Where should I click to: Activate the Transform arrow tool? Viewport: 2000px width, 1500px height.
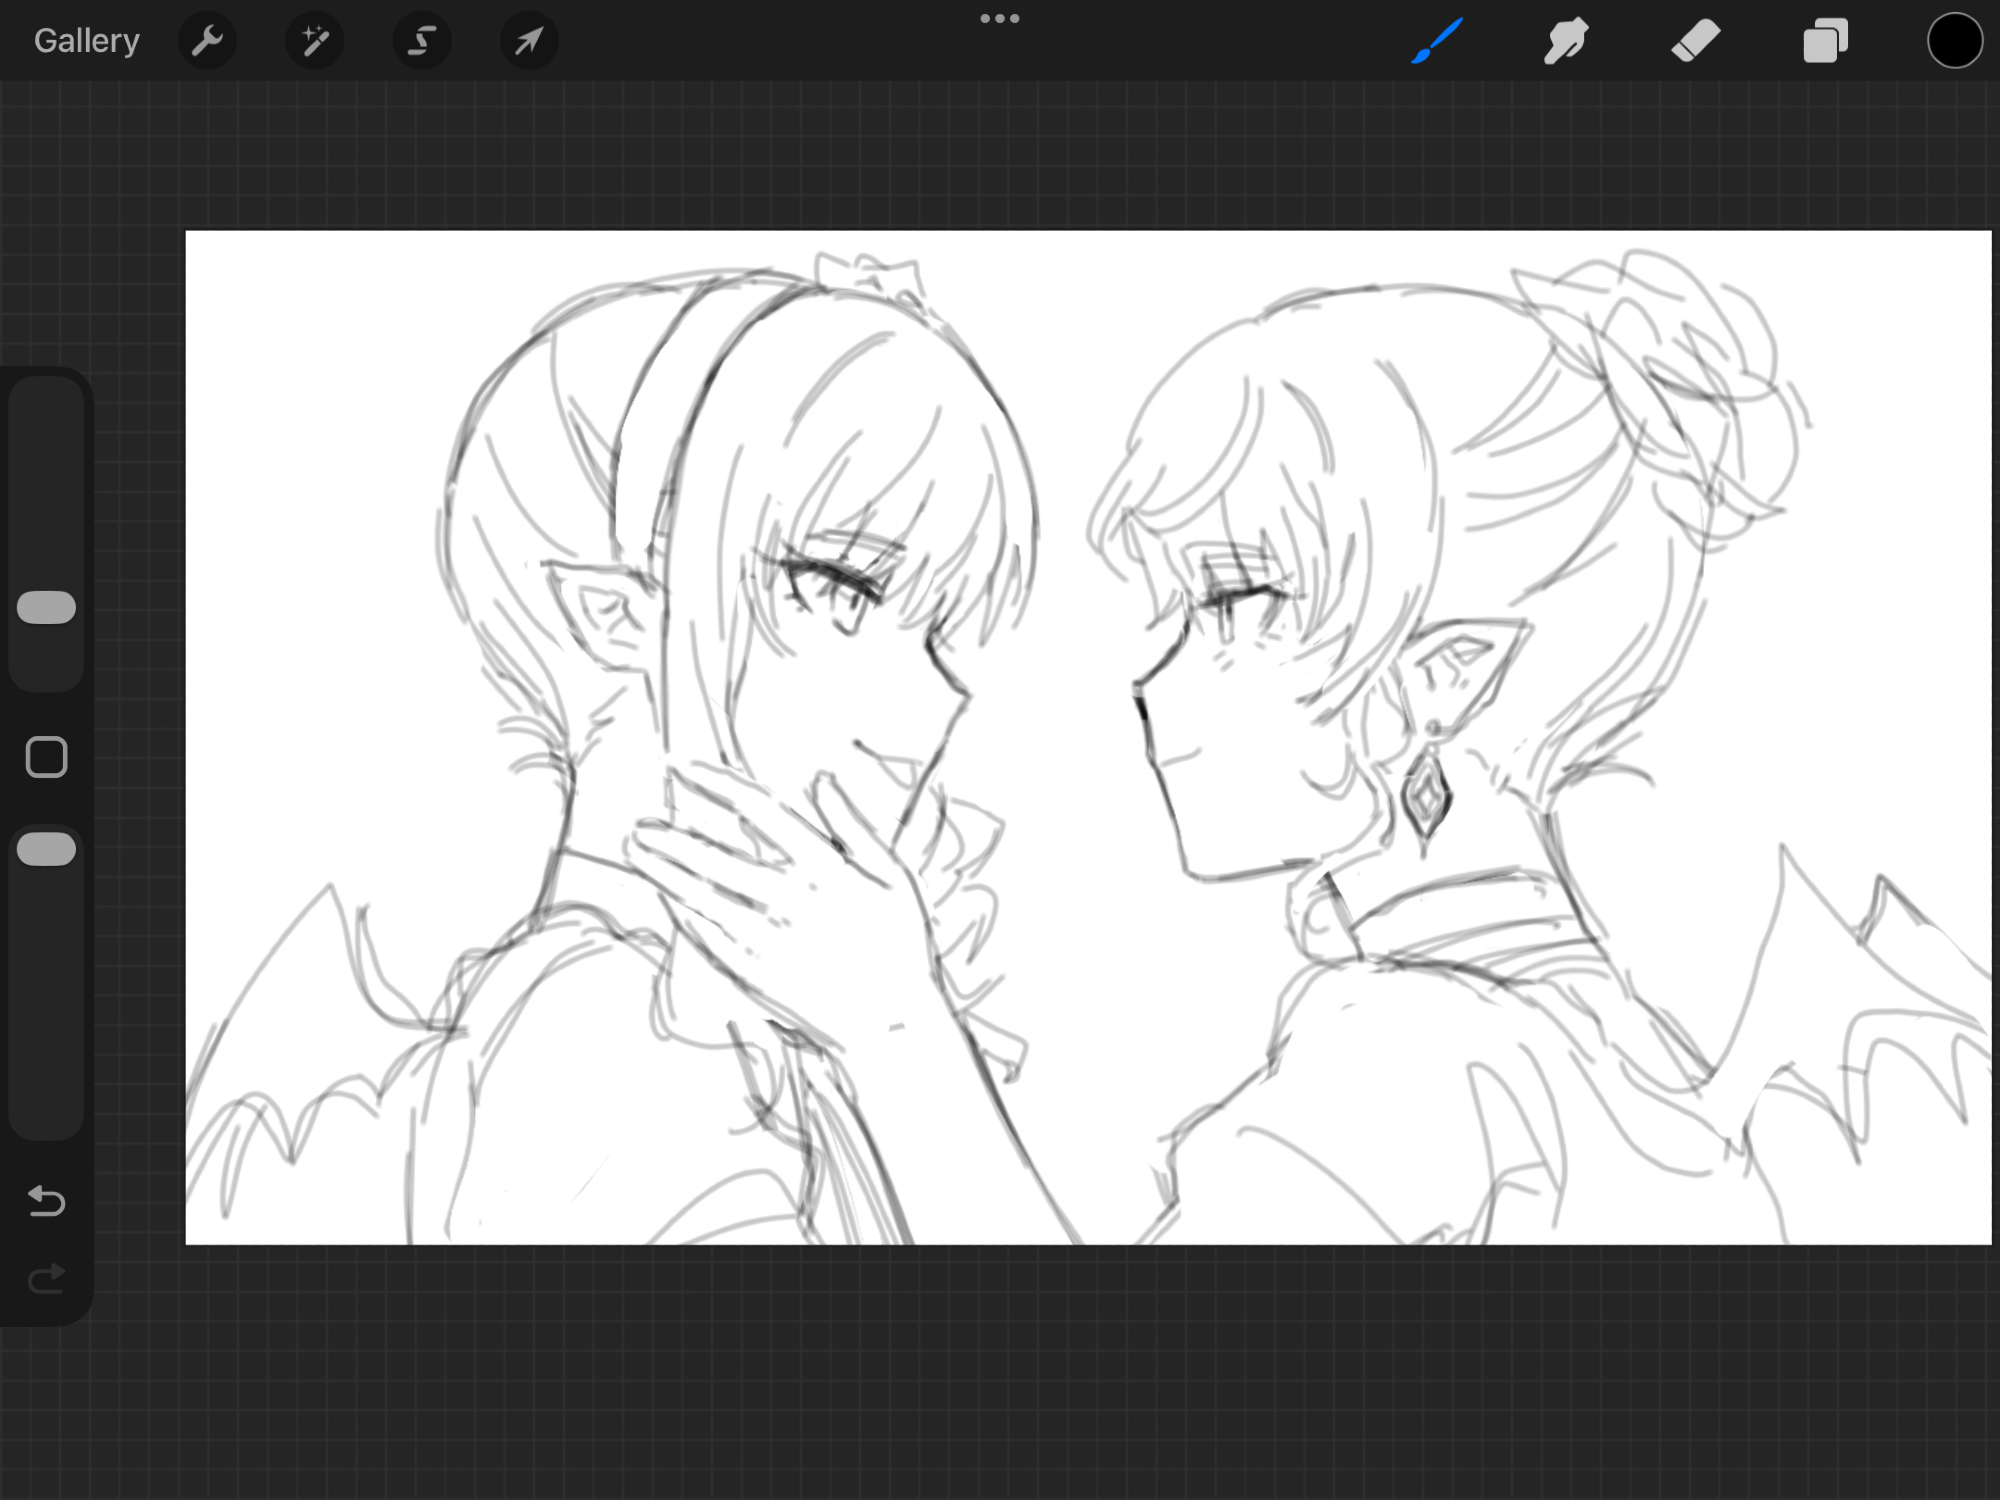tap(529, 41)
